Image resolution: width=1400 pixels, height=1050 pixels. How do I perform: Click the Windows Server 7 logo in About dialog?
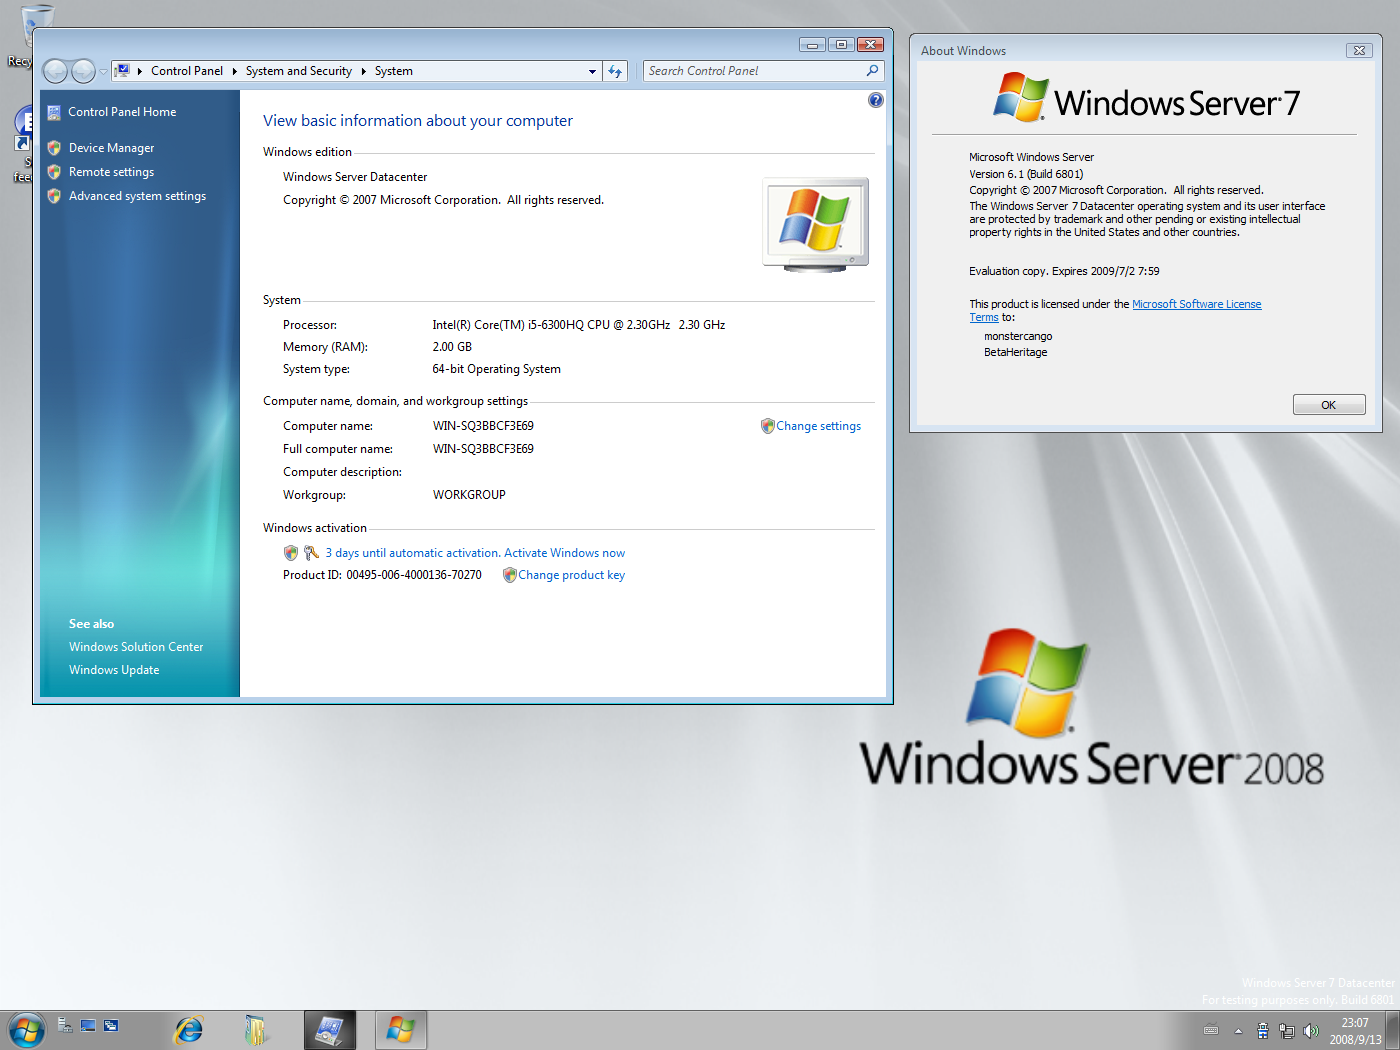point(1147,98)
